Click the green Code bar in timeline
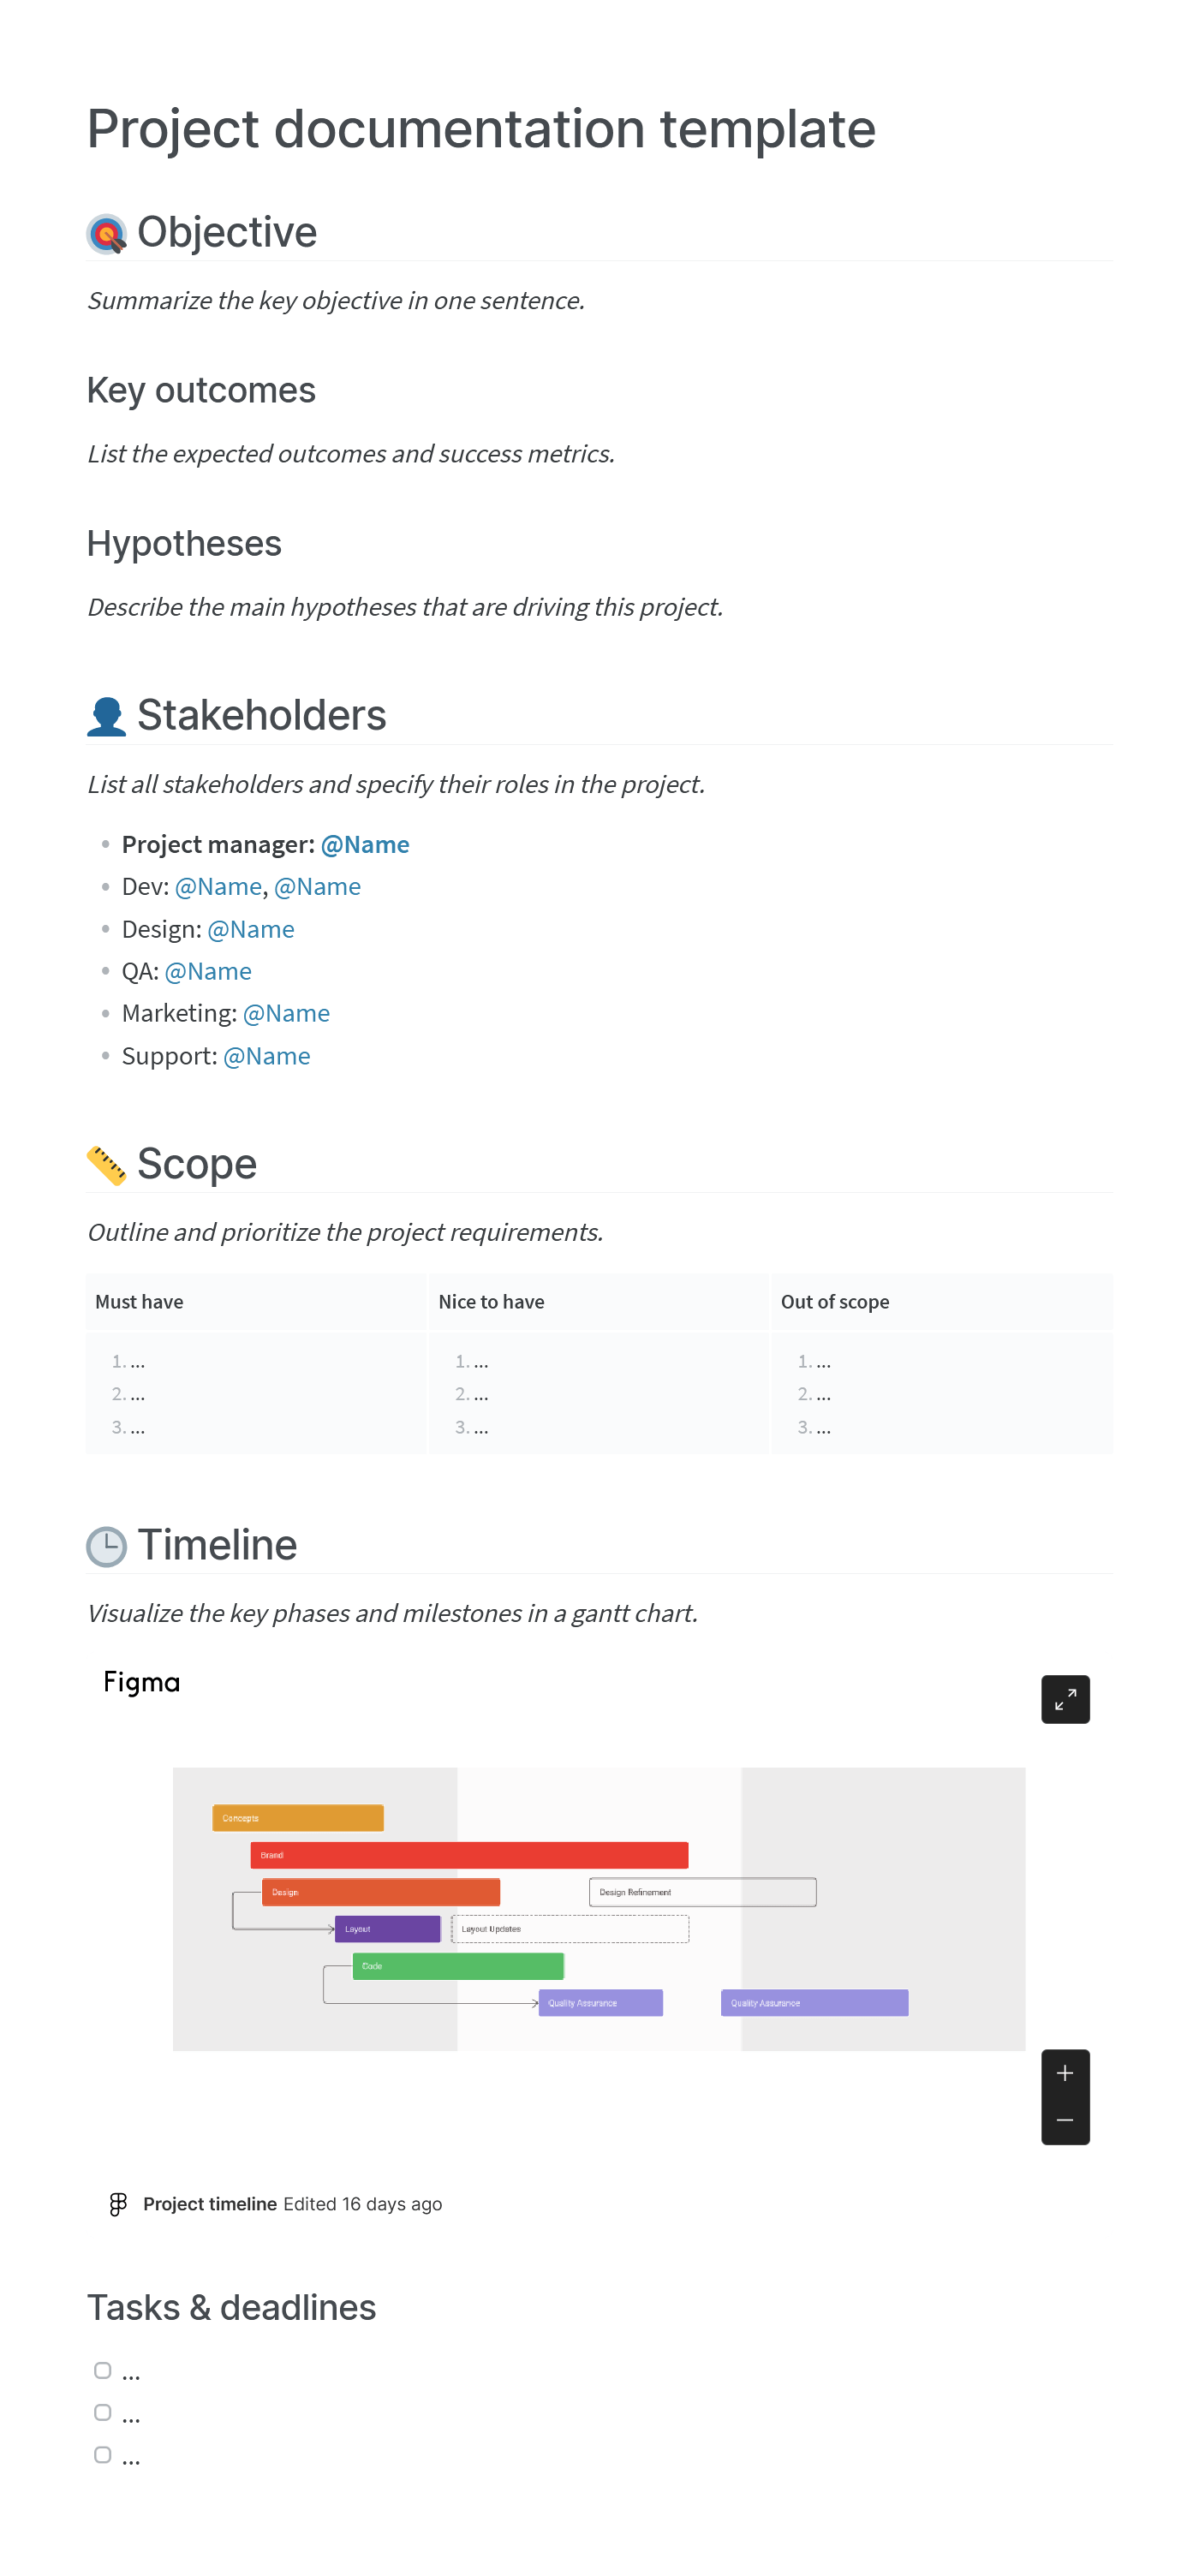 pyautogui.click(x=458, y=1966)
